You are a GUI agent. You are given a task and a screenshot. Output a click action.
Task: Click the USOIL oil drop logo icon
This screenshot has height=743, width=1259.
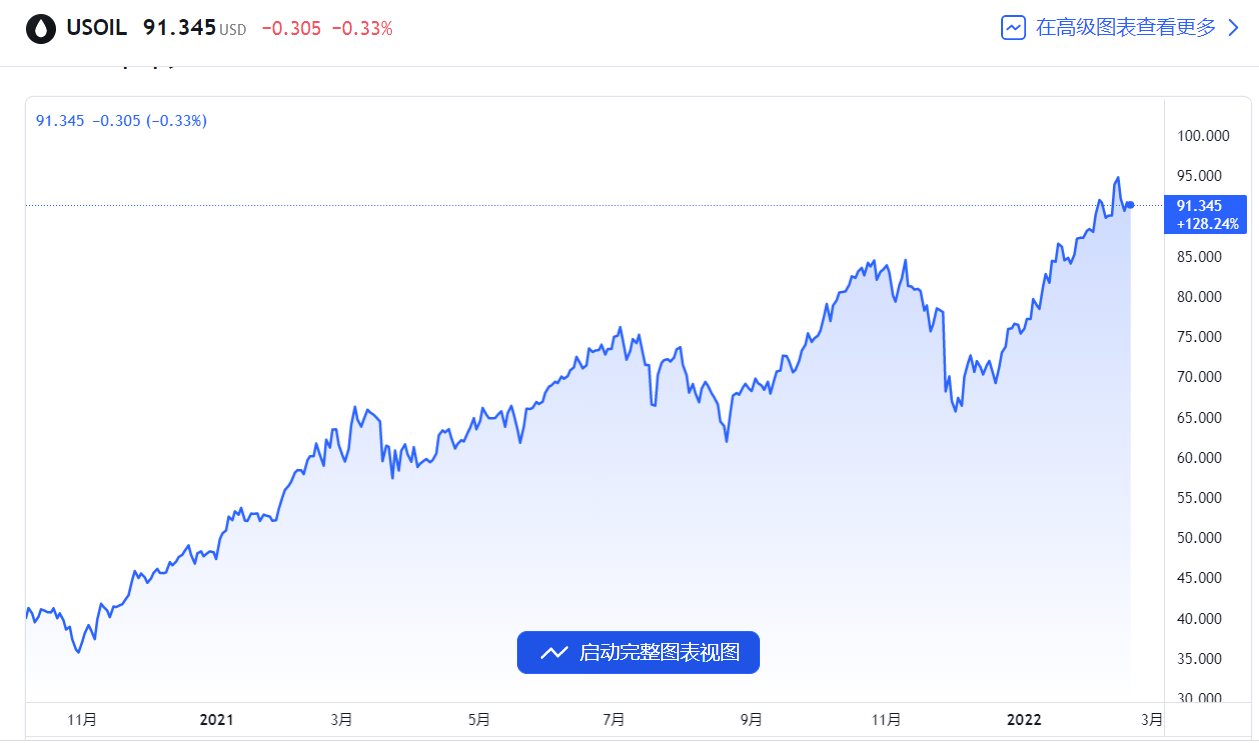[x=41, y=28]
